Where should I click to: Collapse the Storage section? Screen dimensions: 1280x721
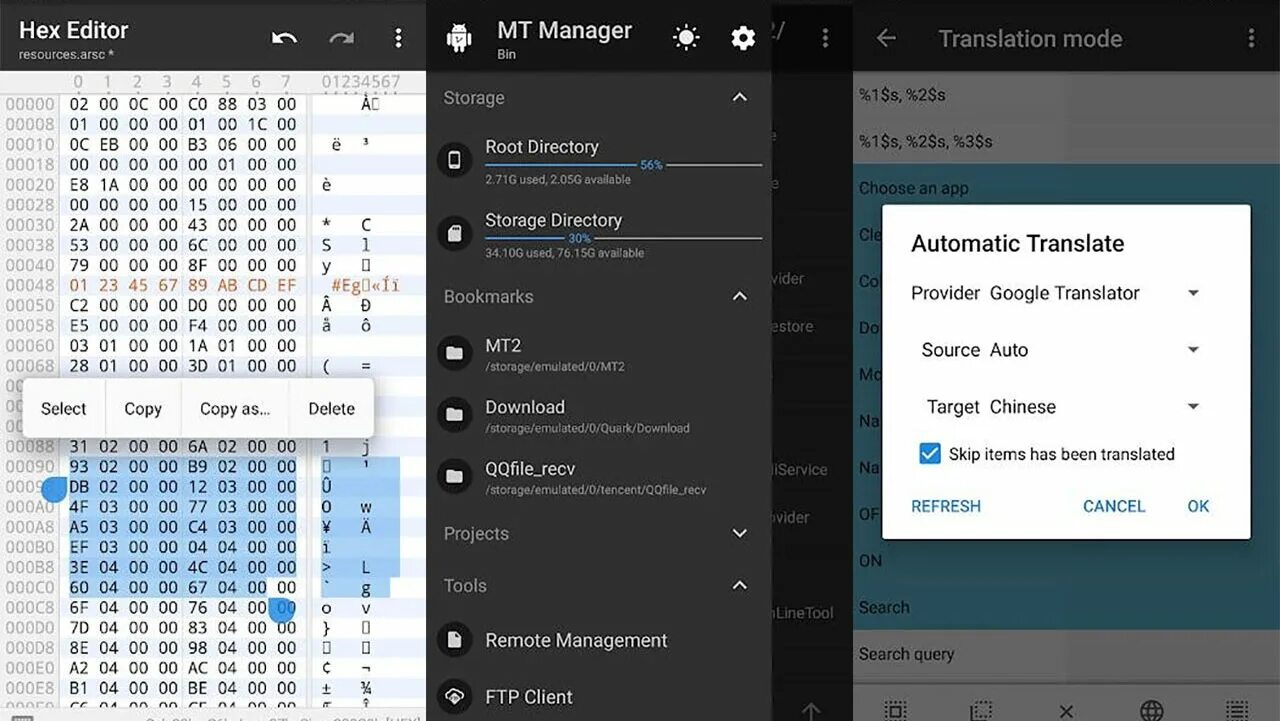click(x=740, y=98)
